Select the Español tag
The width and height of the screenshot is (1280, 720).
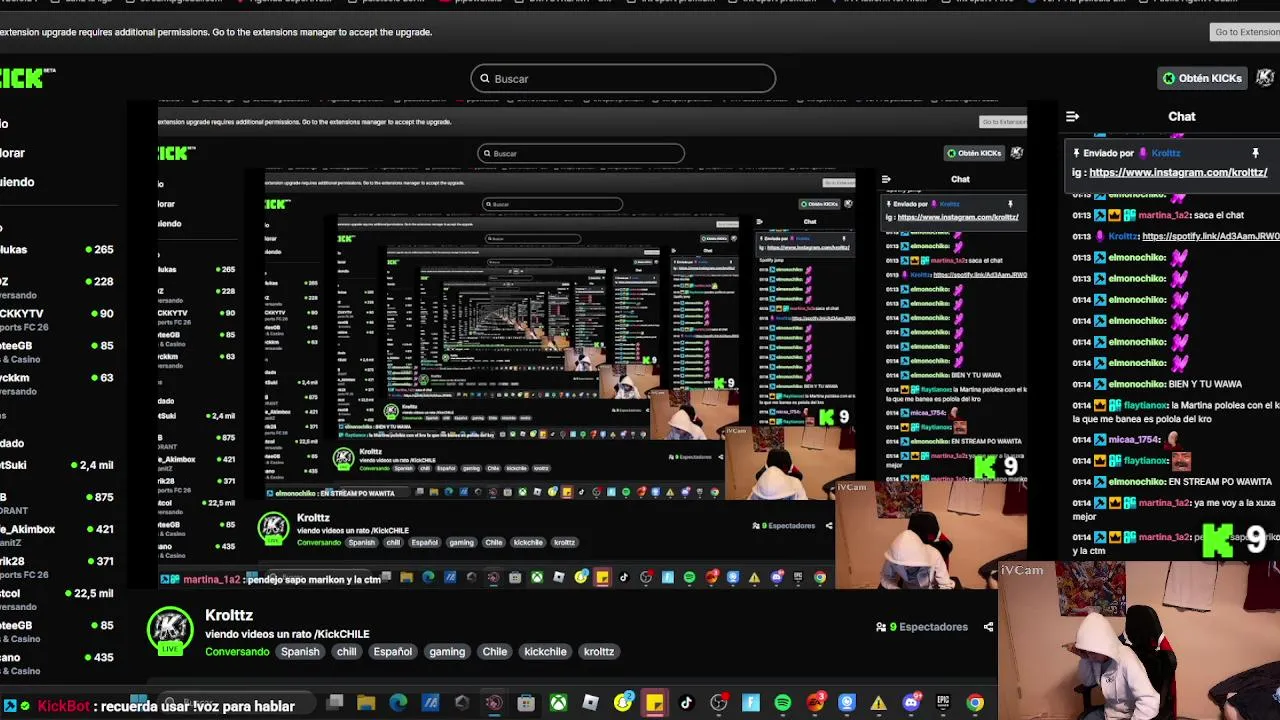(392, 652)
